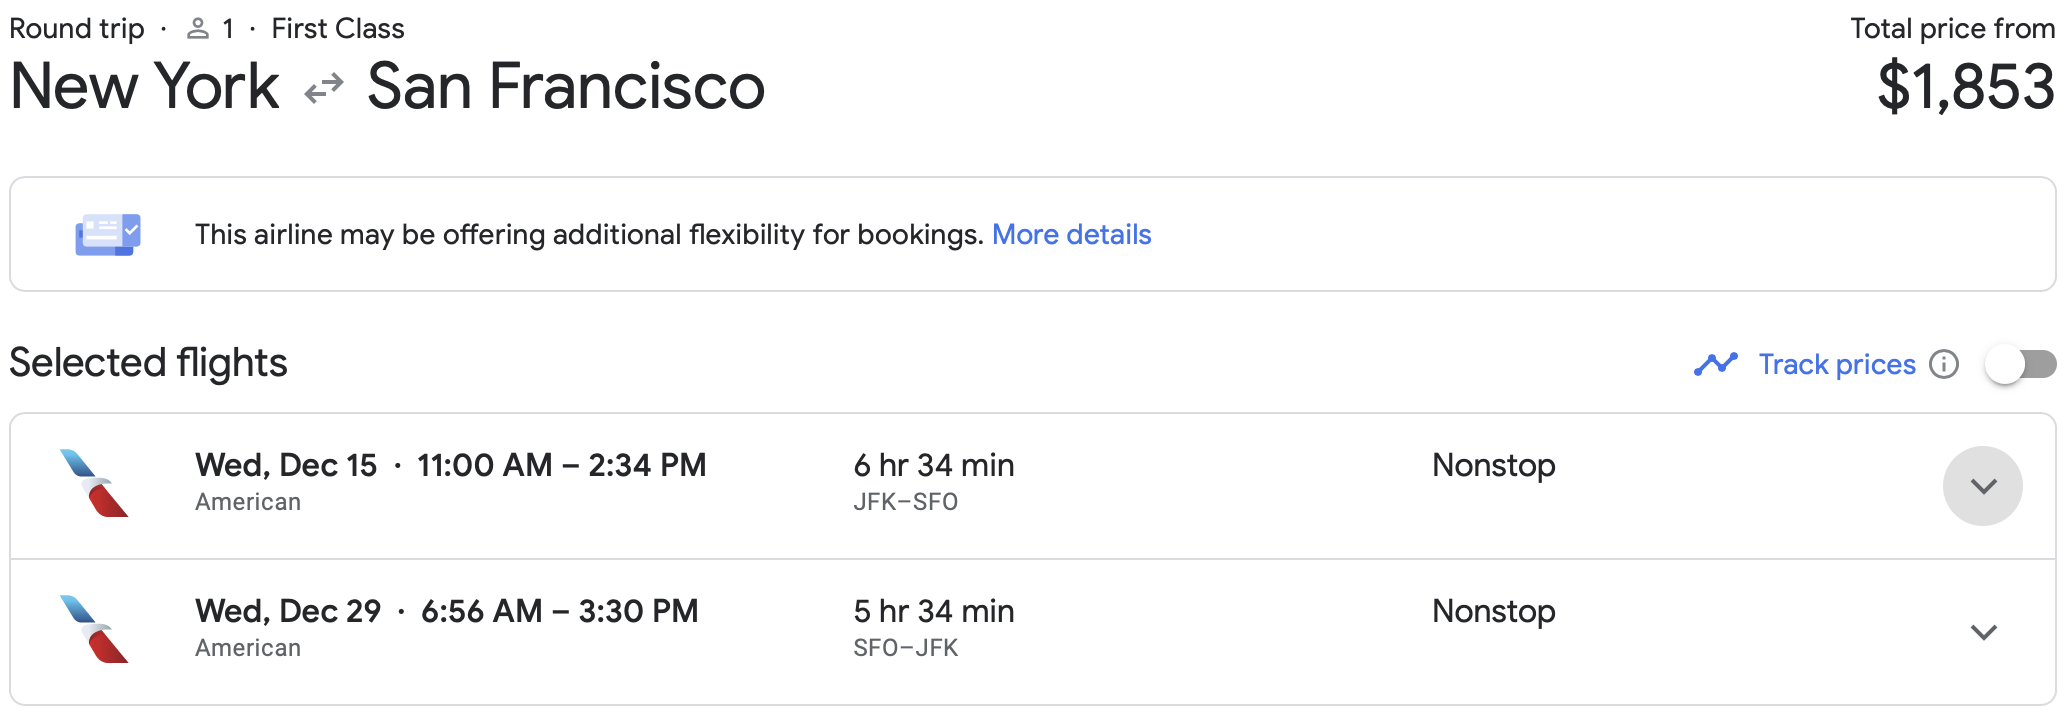The height and width of the screenshot is (714, 2070).
Task: Click the Round trip label
Action: click(77, 29)
